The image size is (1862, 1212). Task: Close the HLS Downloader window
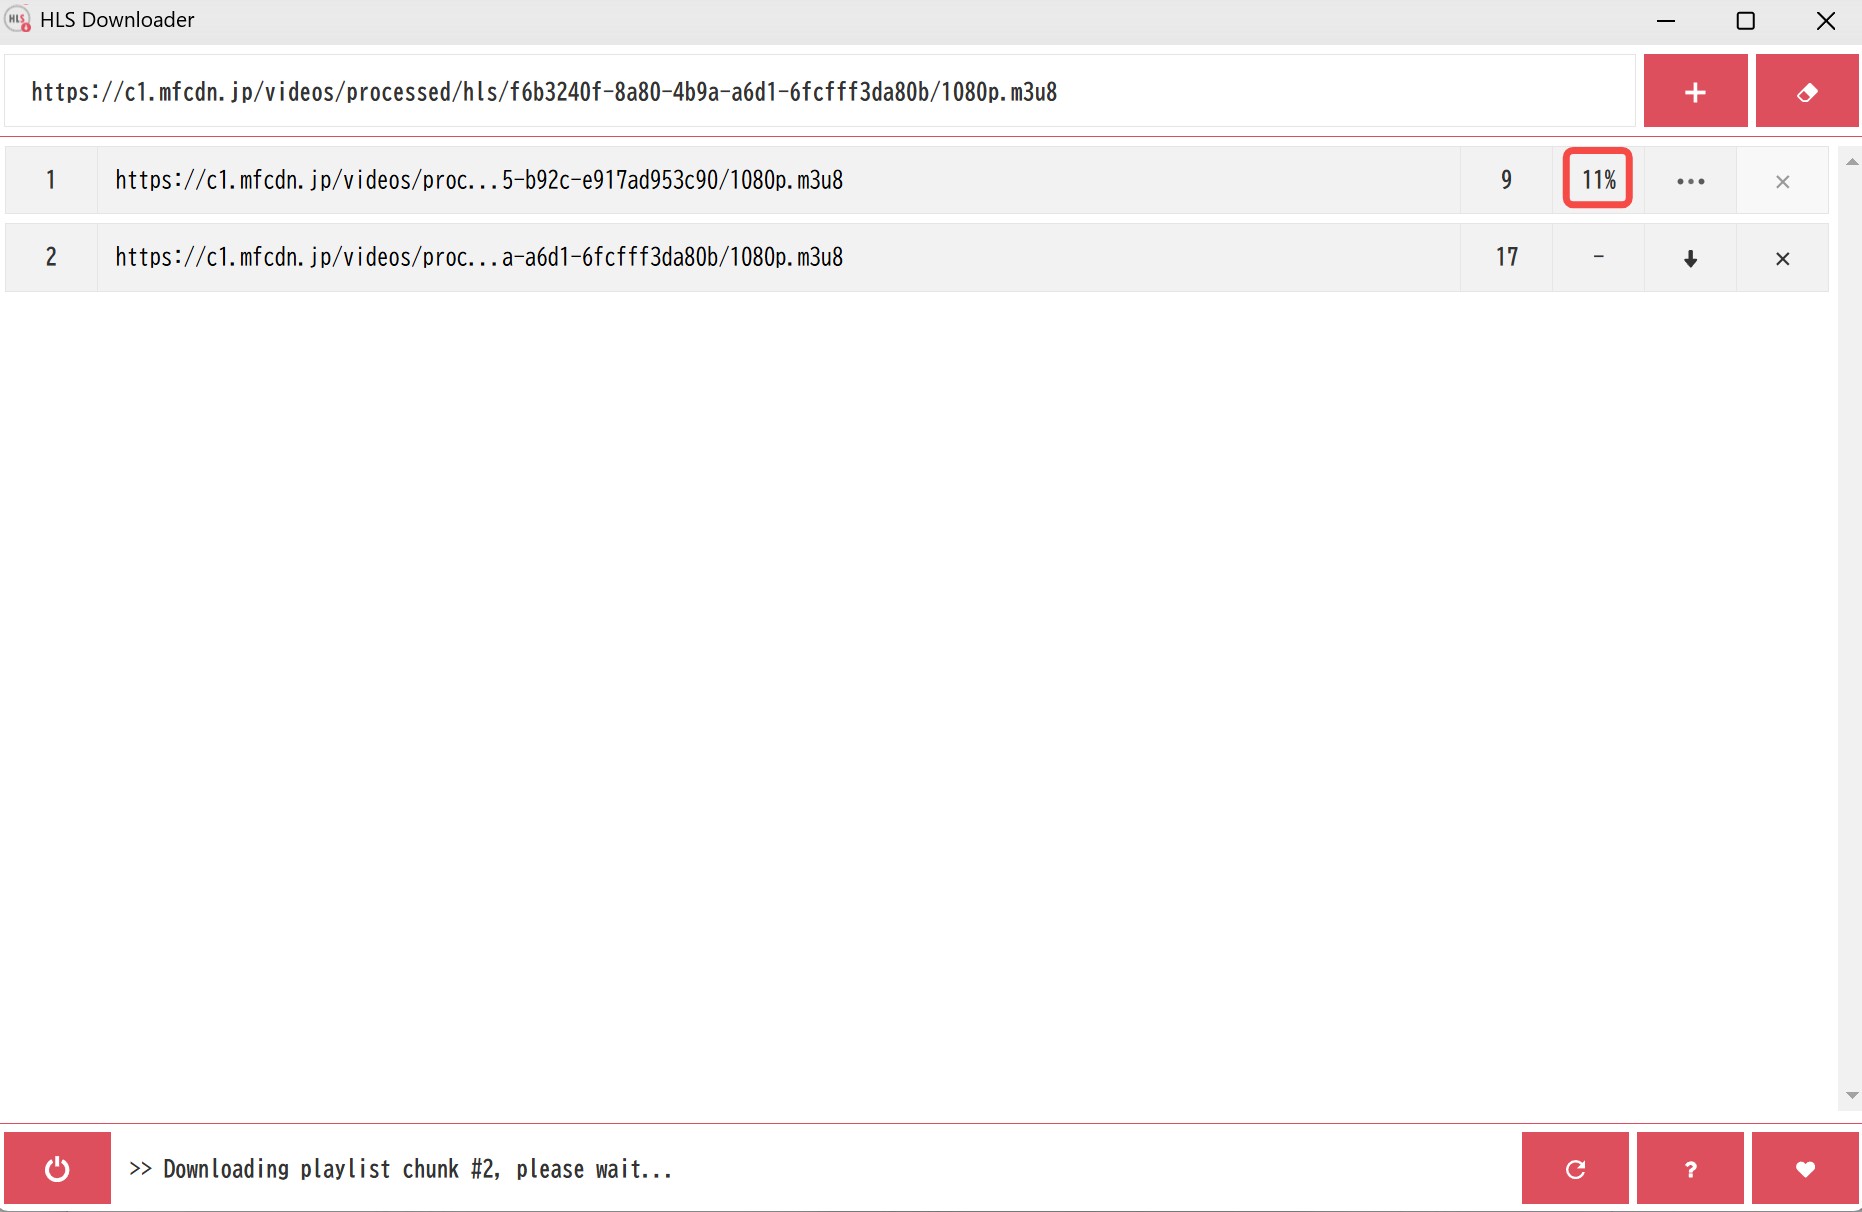pyautogui.click(x=1826, y=21)
